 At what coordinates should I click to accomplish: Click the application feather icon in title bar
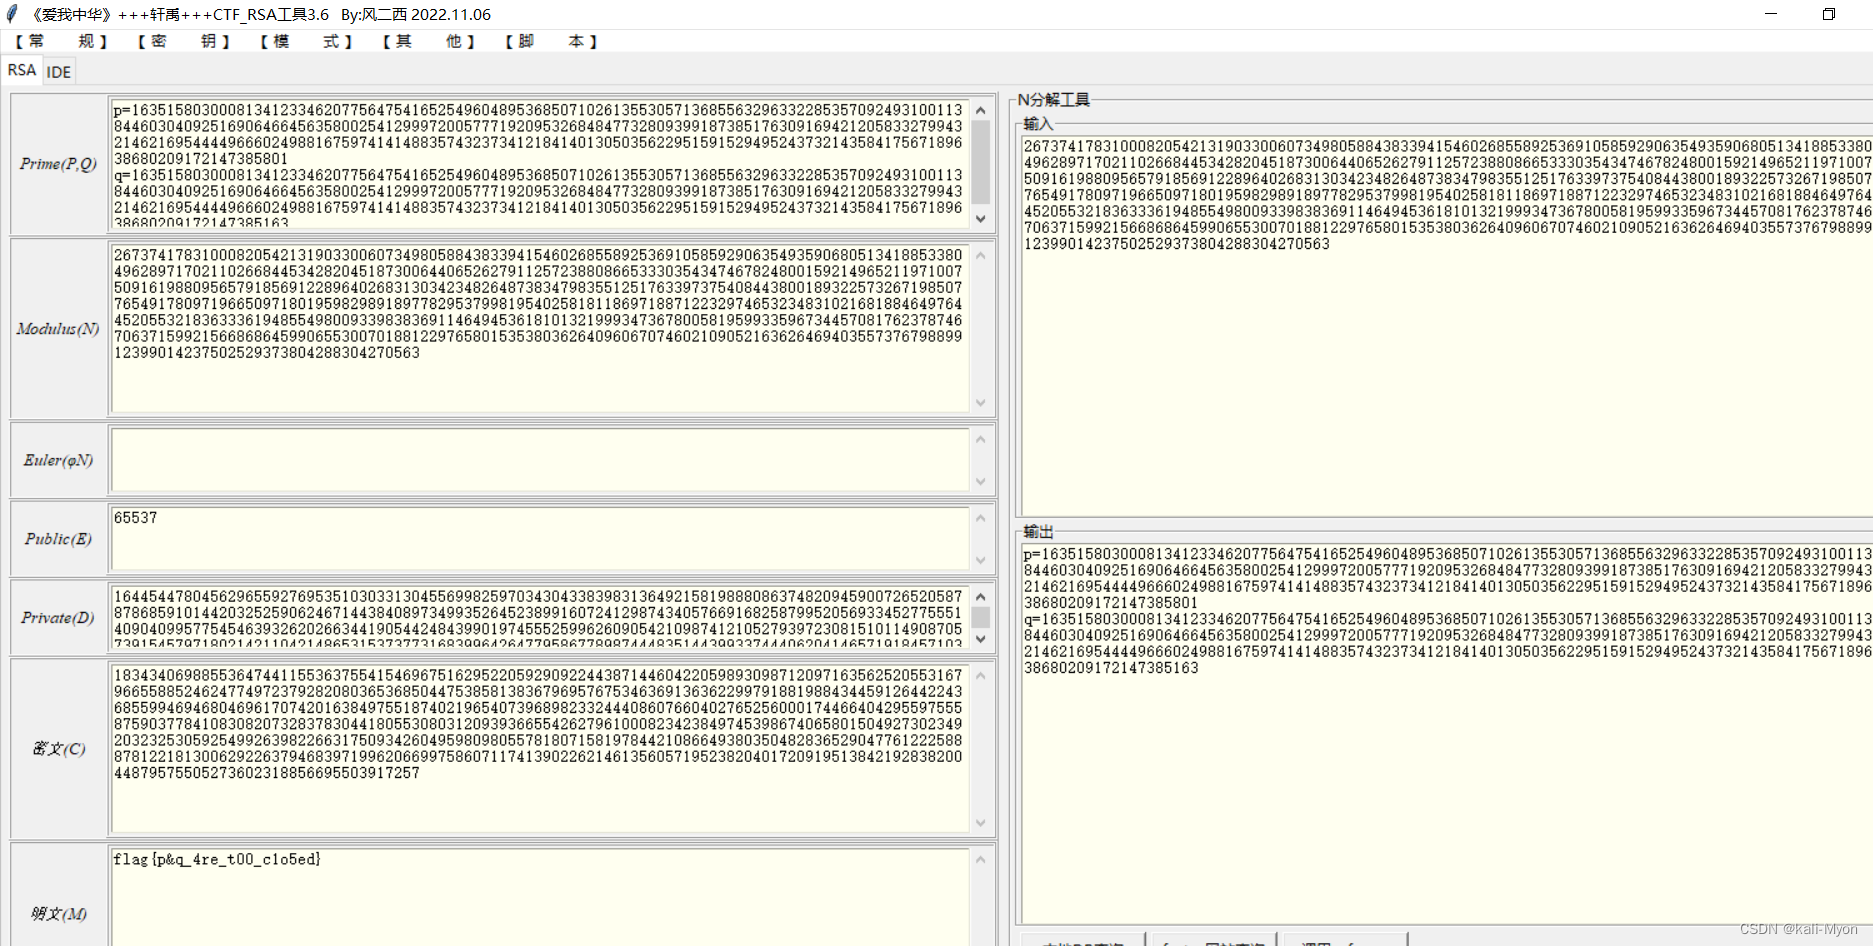[12, 14]
